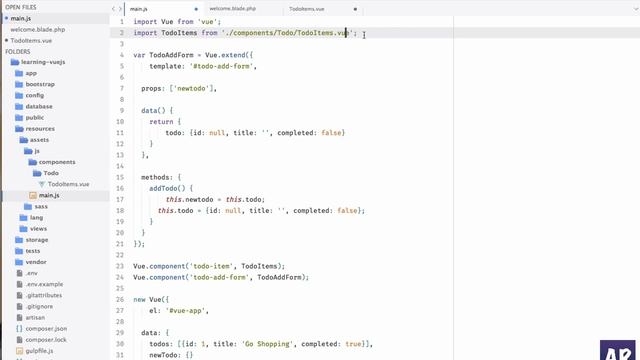Click the folder icon beside storage
Screen dimensions: 640x360
pyautogui.click(x=19, y=240)
